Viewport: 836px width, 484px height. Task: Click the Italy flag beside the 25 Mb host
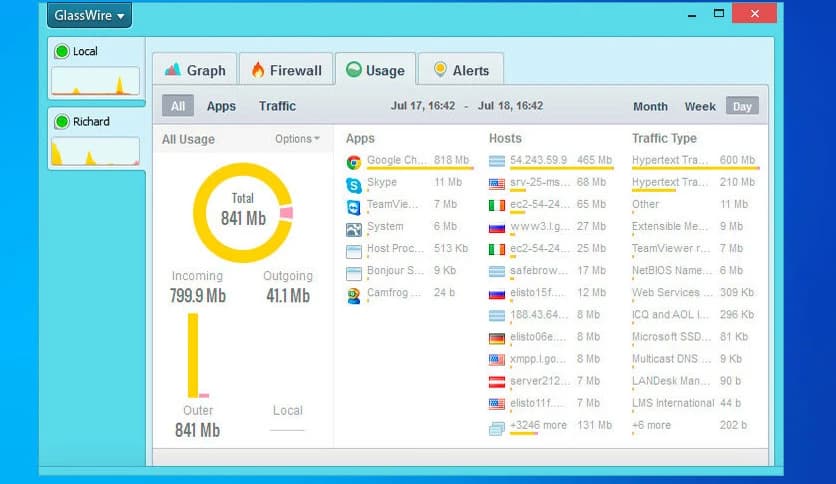click(496, 249)
